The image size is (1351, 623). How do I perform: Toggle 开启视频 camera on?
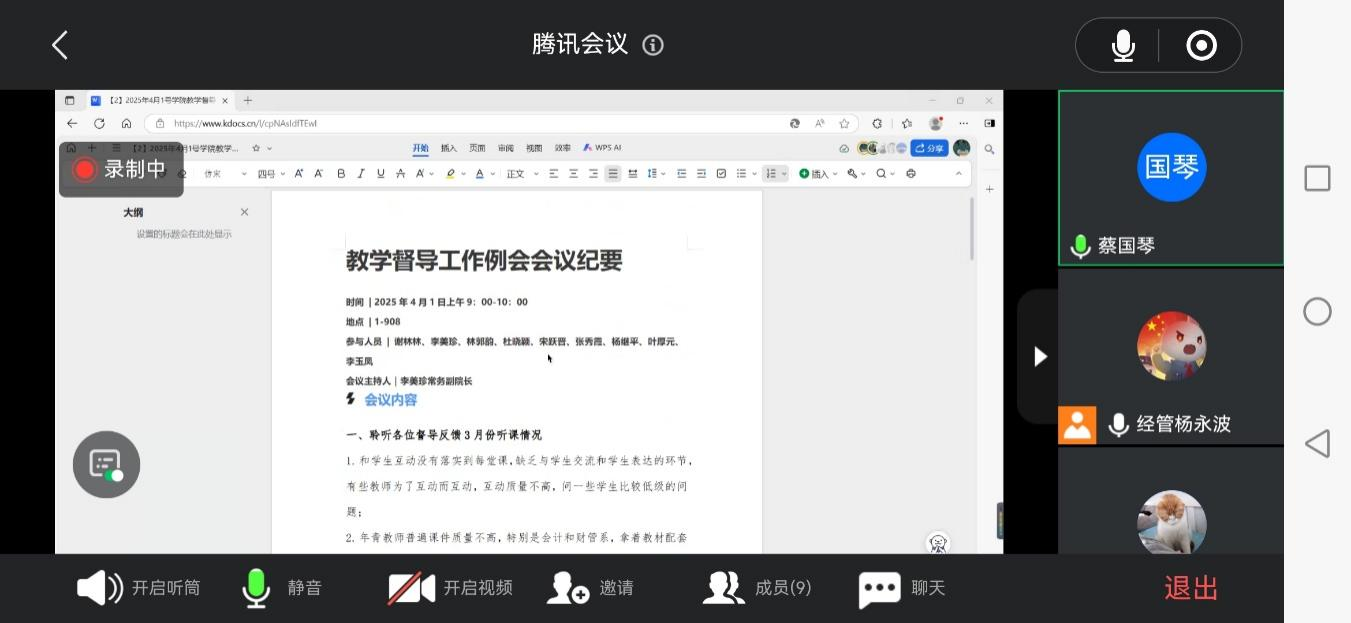(x=411, y=588)
